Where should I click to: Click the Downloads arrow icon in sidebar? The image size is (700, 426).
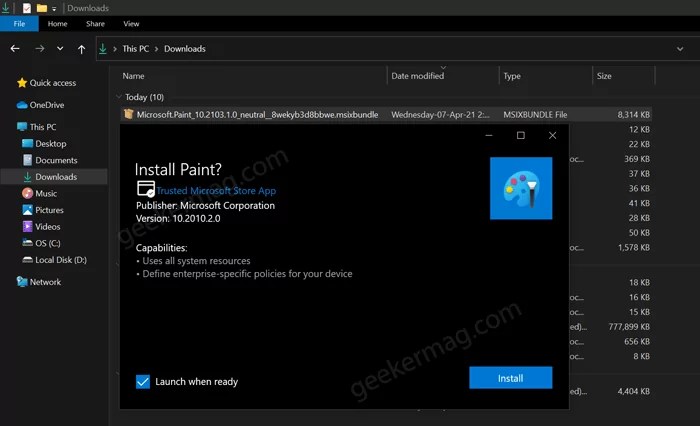[x=27, y=177]
